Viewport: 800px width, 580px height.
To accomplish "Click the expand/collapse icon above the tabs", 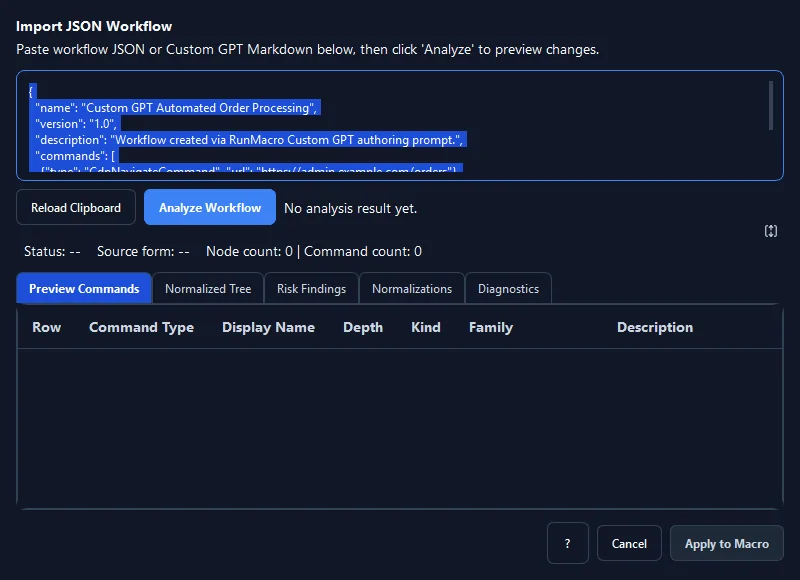I will point(770,231).
